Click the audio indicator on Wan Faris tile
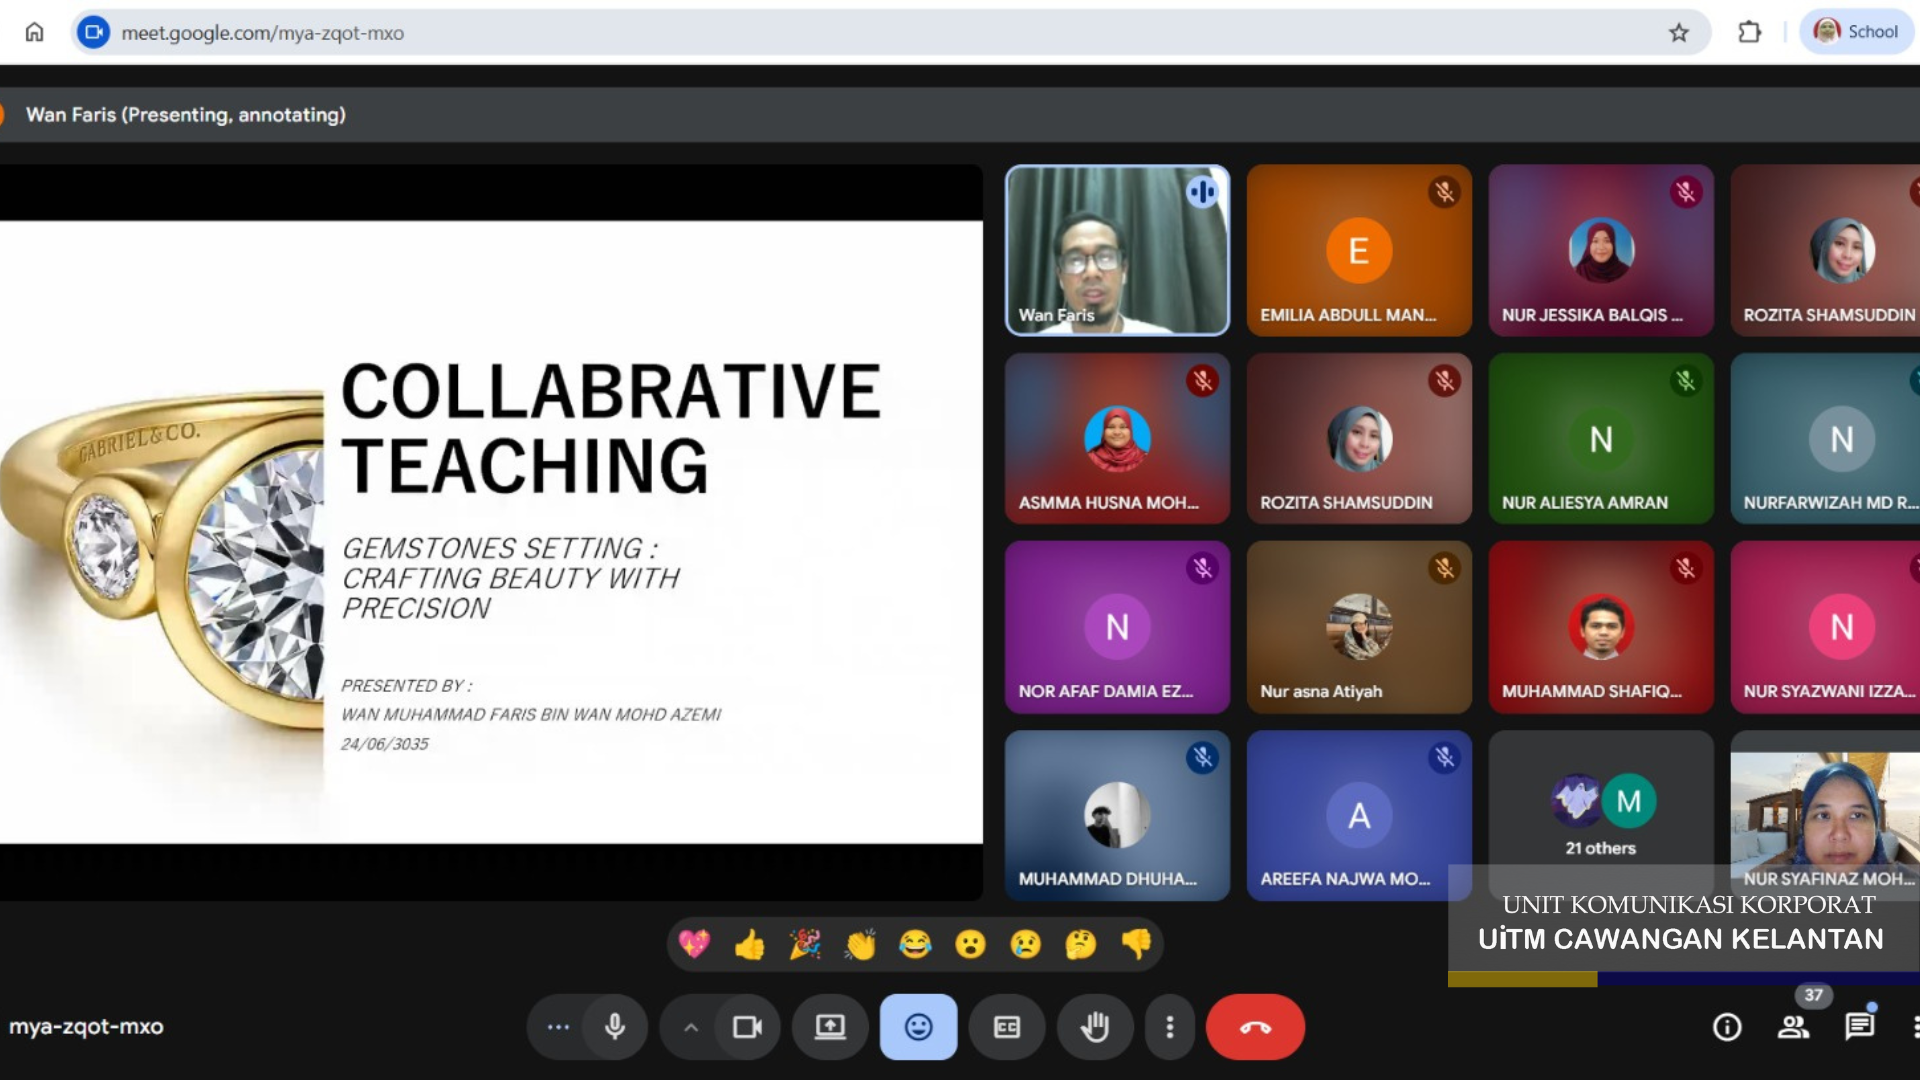Viewport: 1920px width, 1080px height. 1202,192
